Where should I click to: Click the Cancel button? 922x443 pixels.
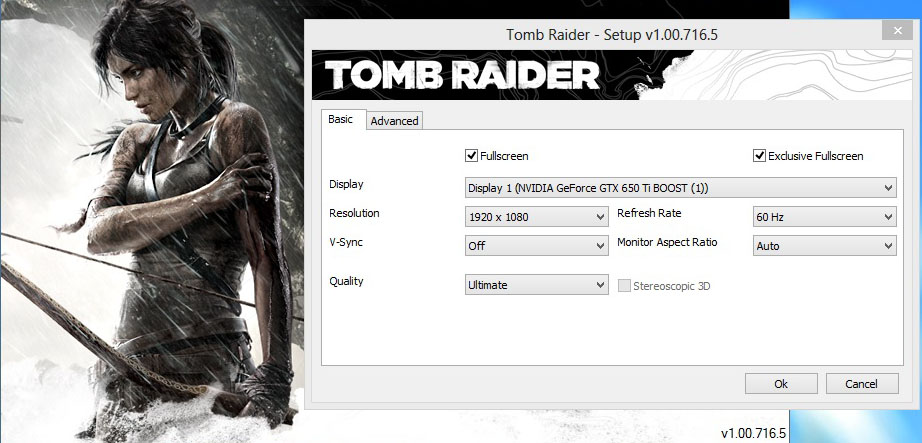pyautogui.click(x=861, y=384)
